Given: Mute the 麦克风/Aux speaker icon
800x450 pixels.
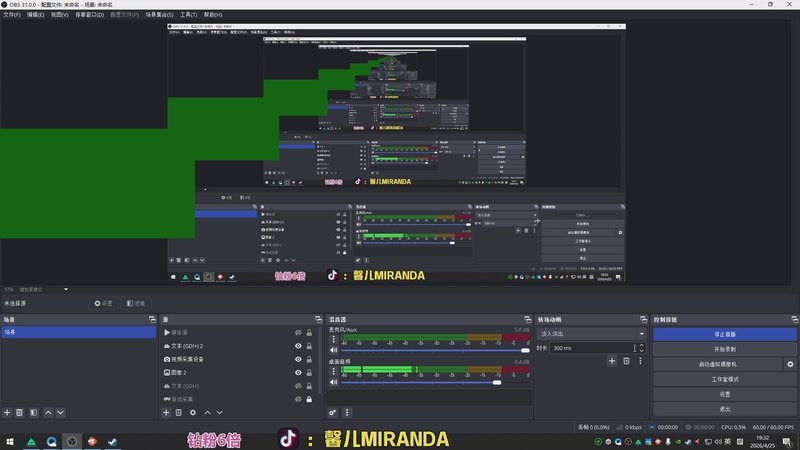Looking at the screenshot, I should coord(334,350).
